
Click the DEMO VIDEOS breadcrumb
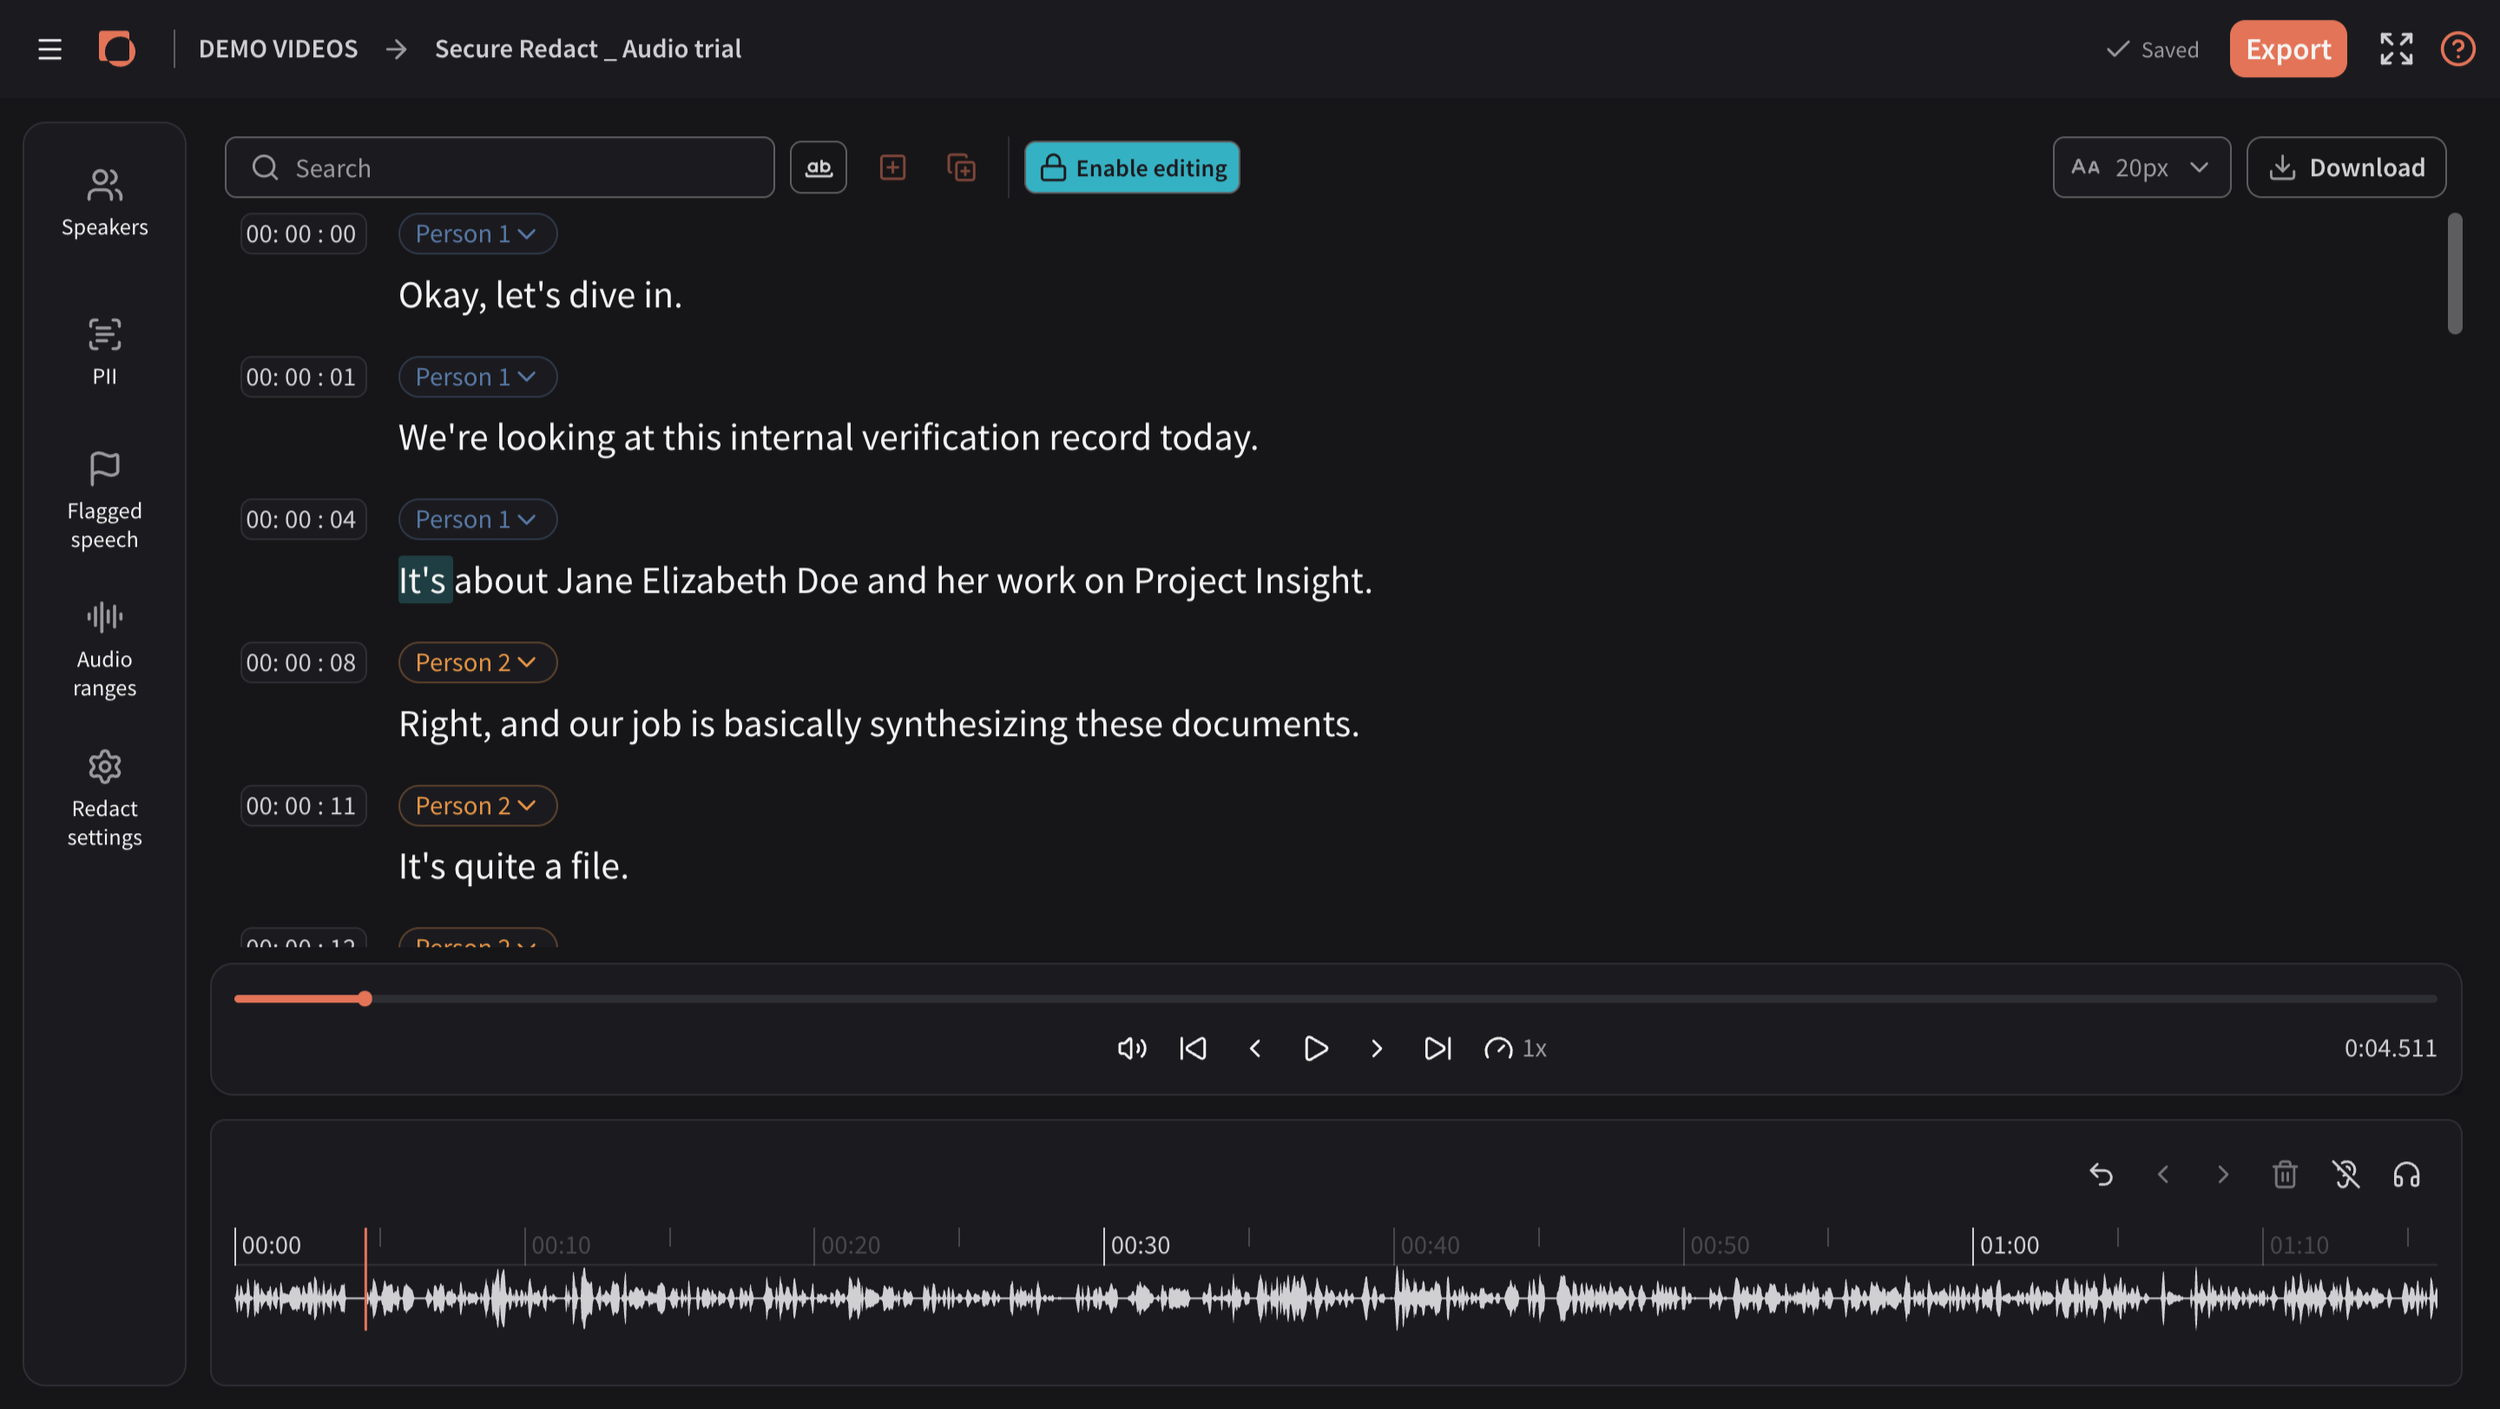[x=278, y=49]
